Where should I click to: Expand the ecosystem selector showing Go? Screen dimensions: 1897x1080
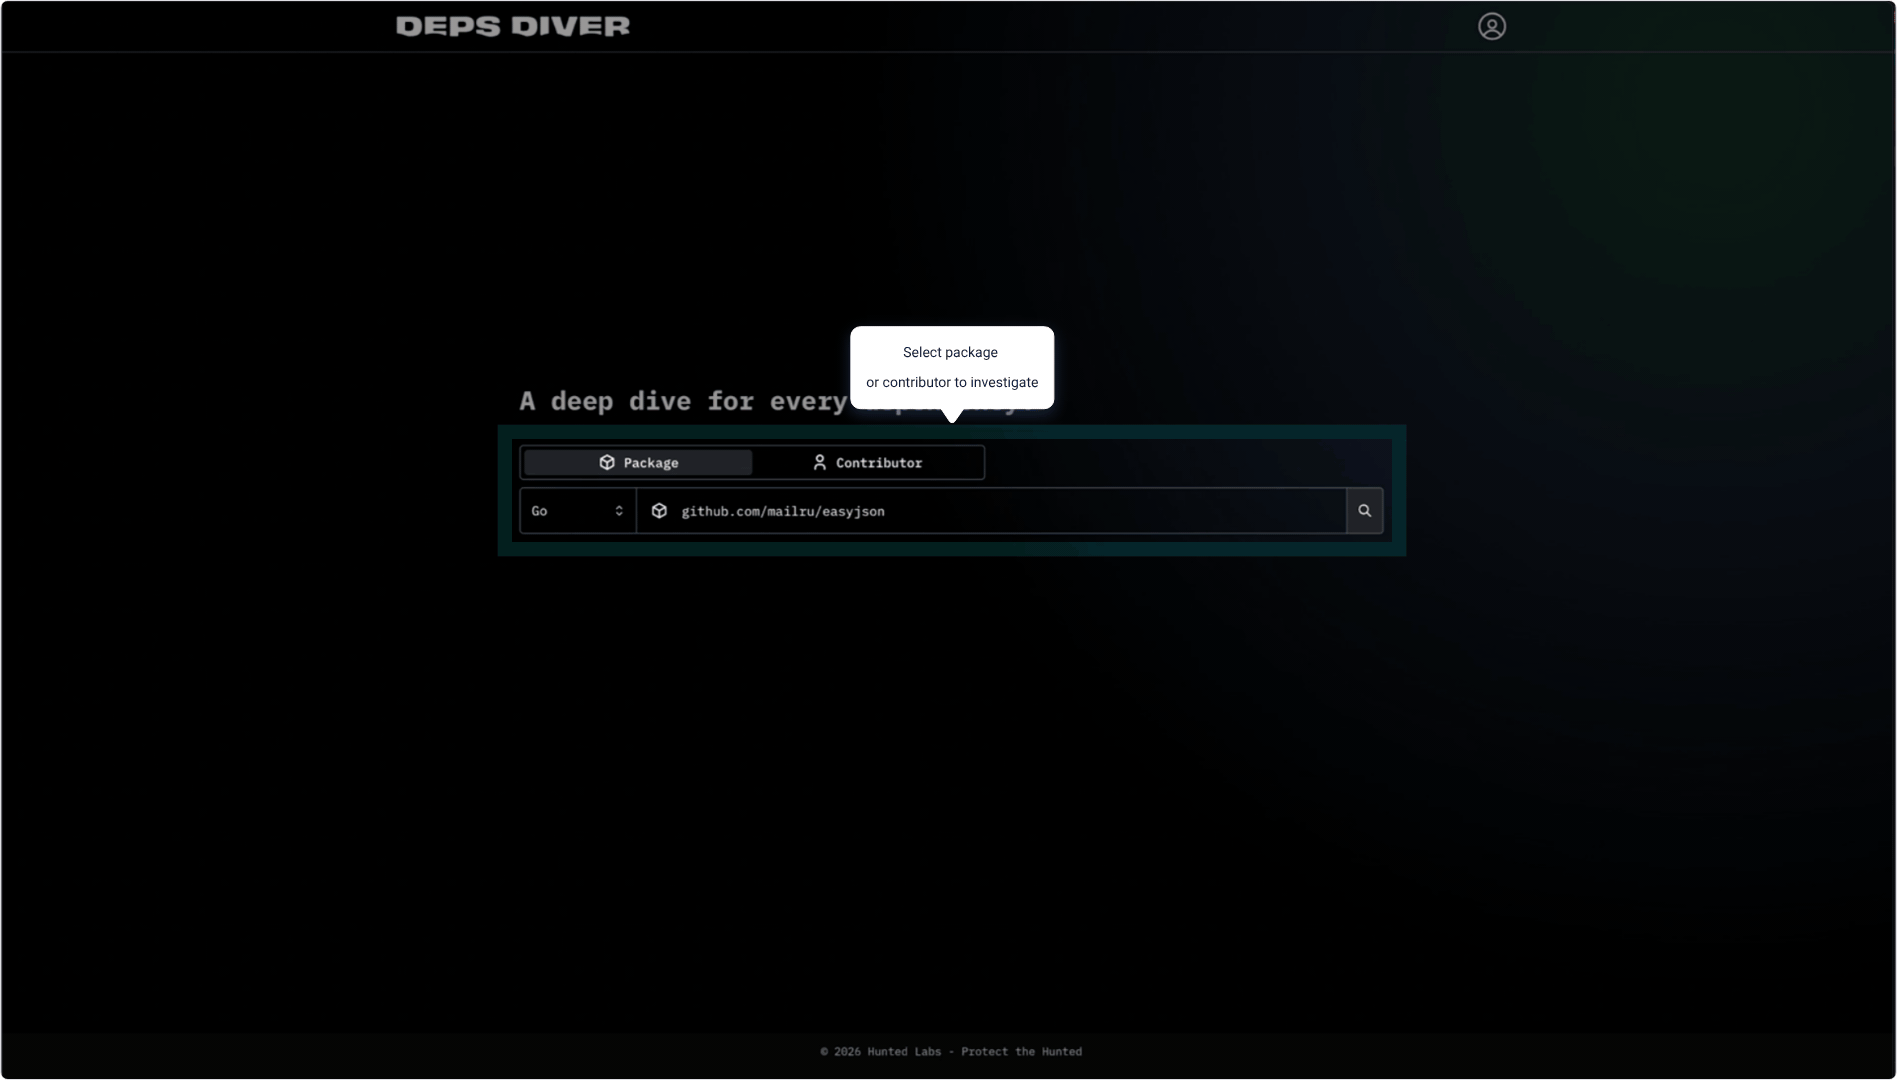coord(577,510)
